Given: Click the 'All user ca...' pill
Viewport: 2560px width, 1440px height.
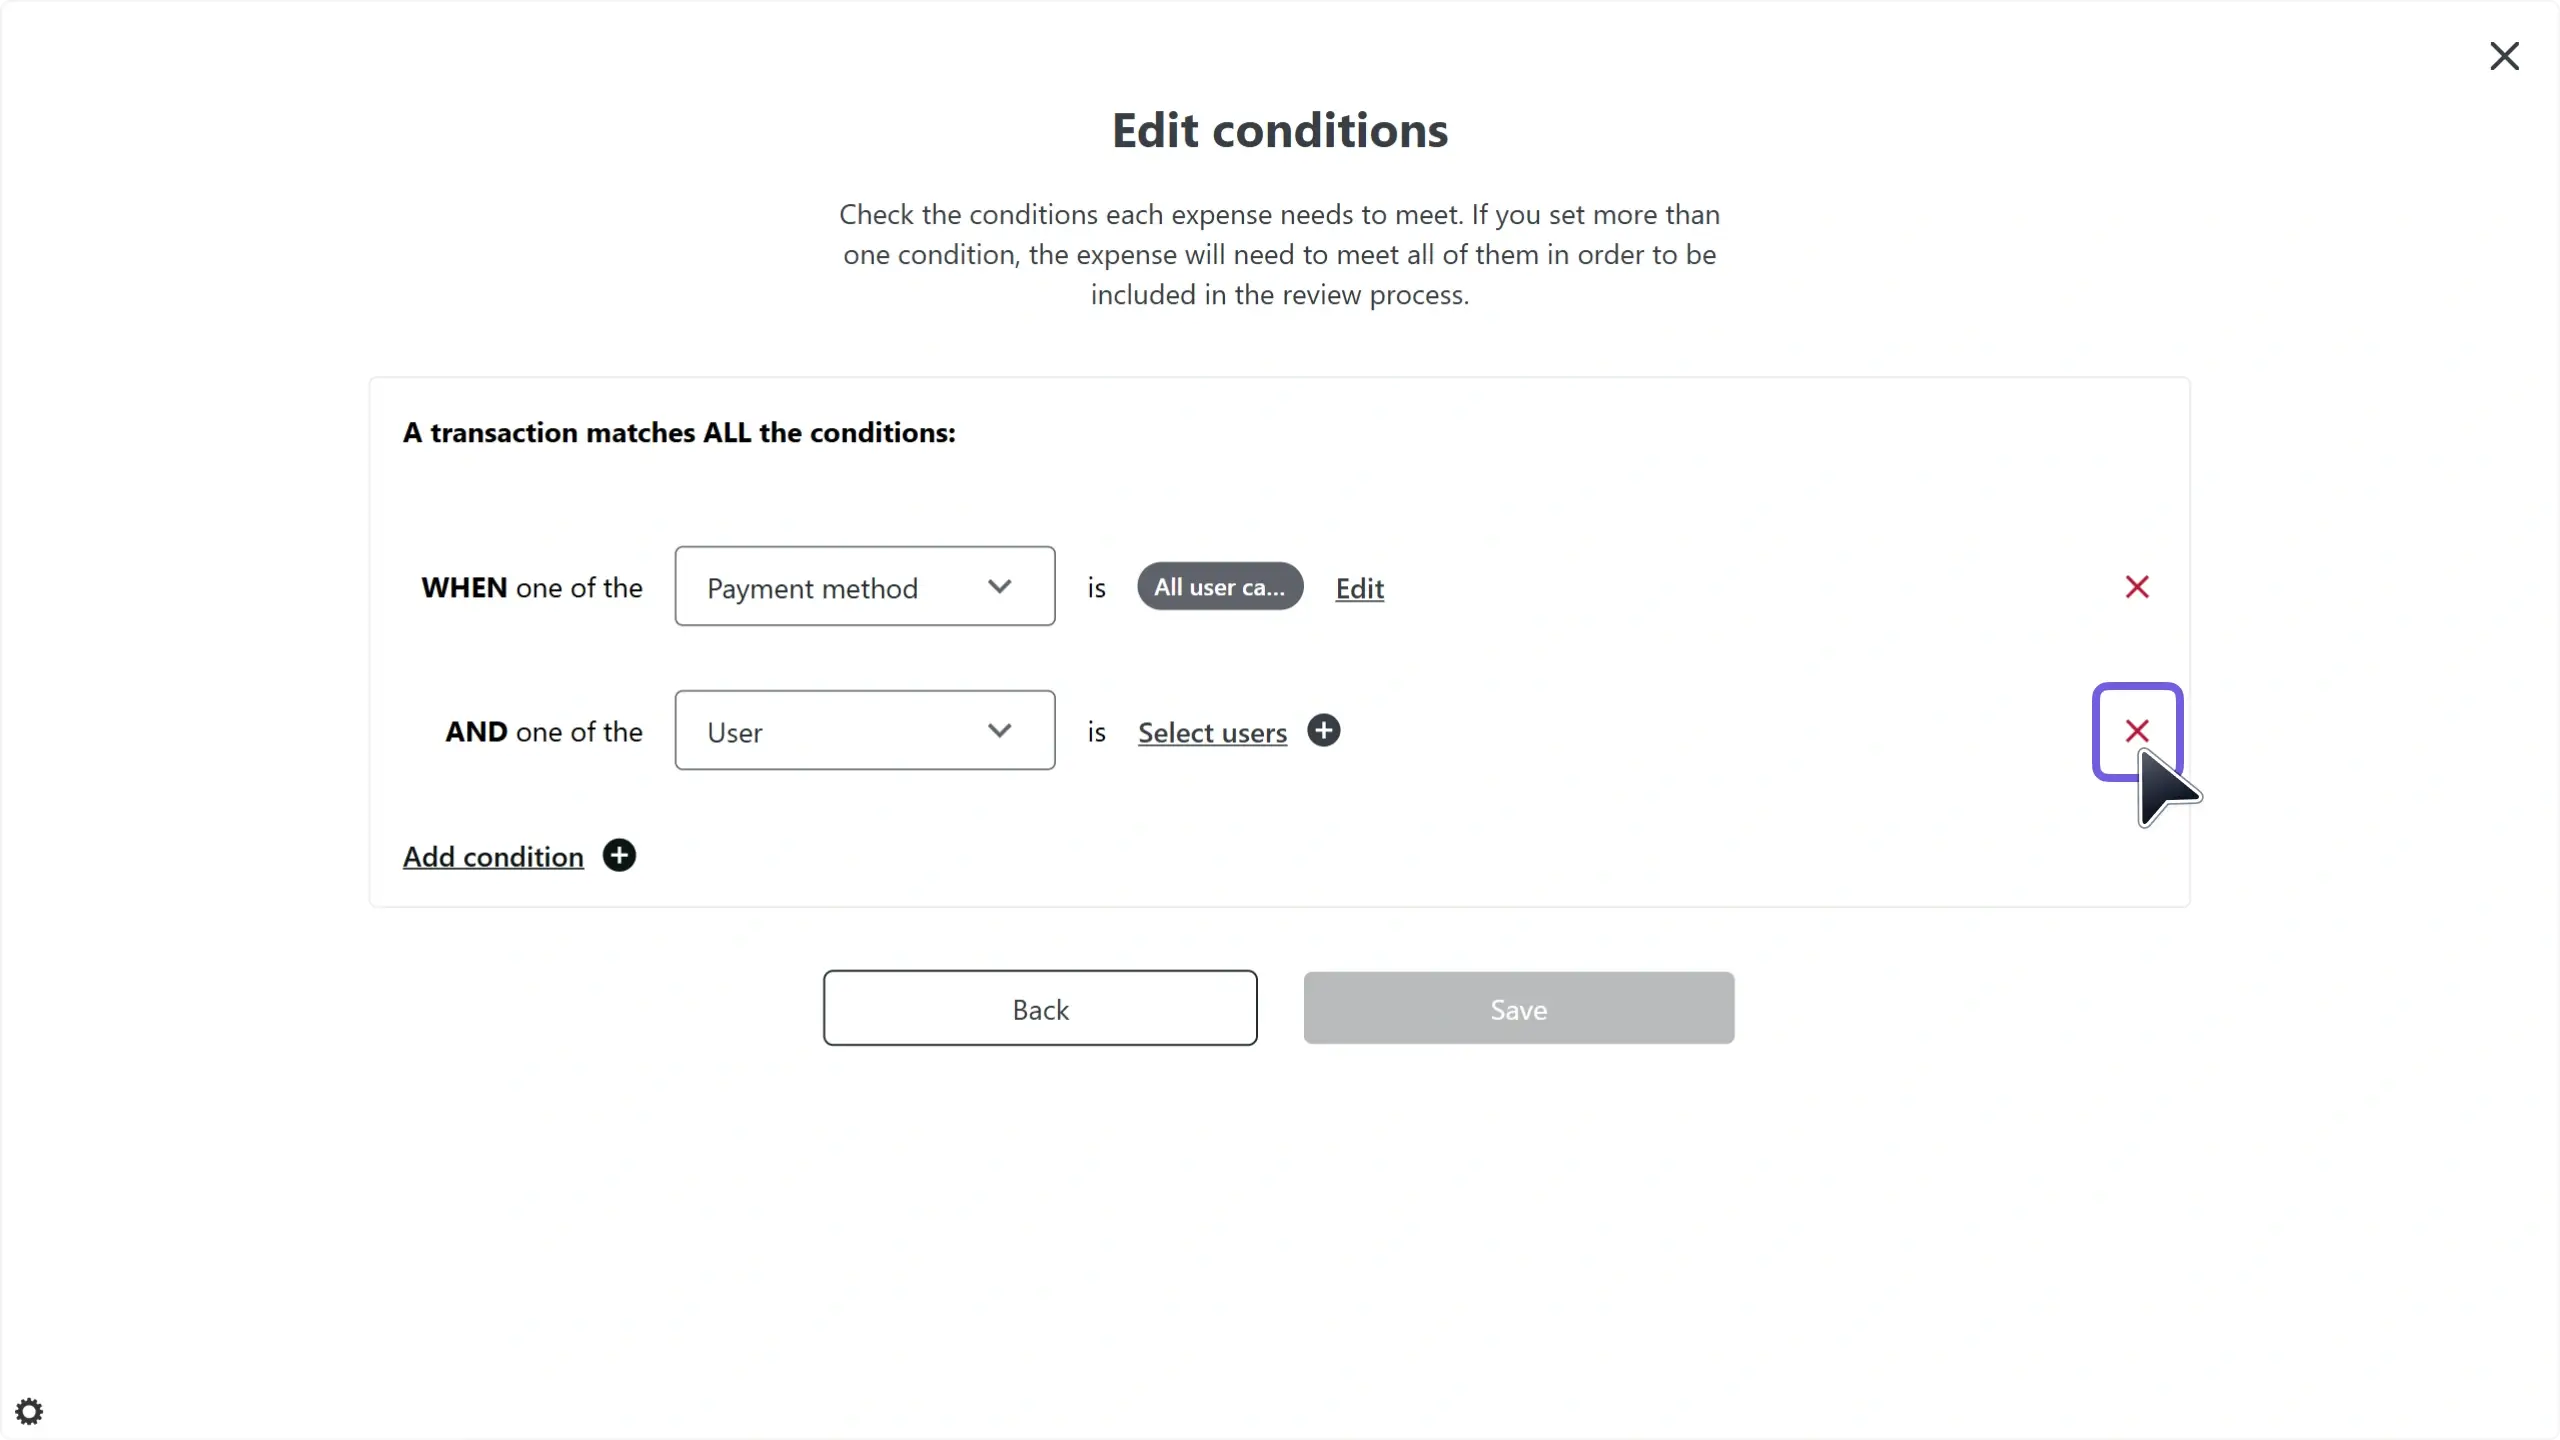Looking at the screenshot, I should pyautogui.click(x=1220, y=586).
